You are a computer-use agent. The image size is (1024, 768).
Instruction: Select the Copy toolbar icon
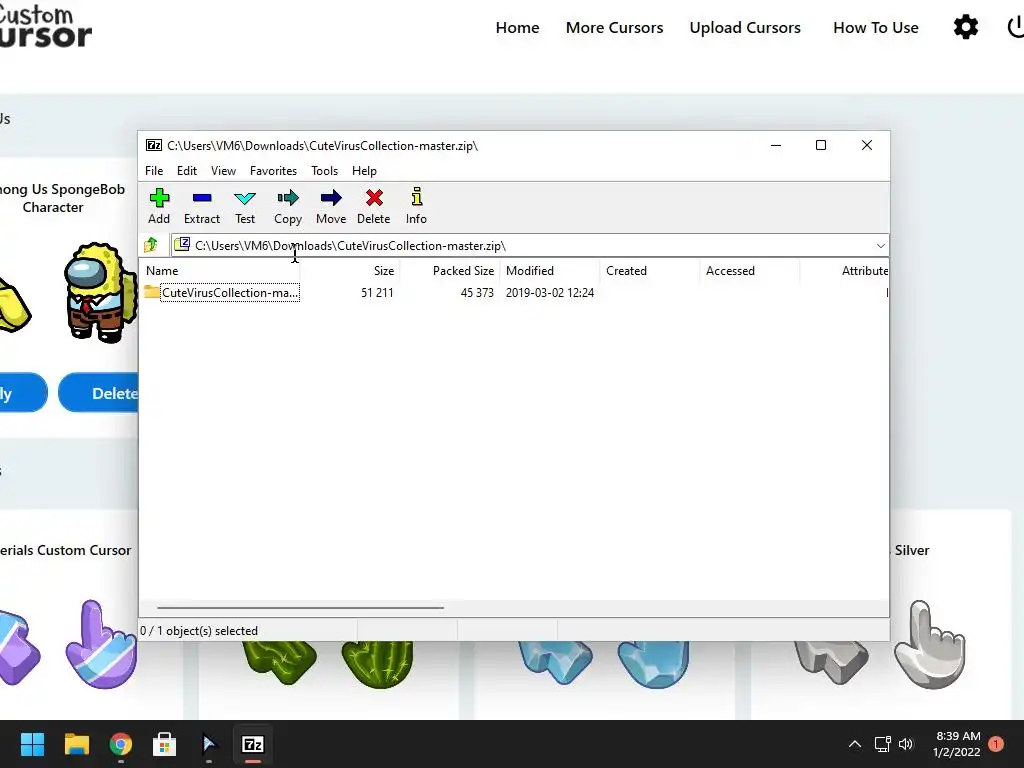[x=287, y=198]
